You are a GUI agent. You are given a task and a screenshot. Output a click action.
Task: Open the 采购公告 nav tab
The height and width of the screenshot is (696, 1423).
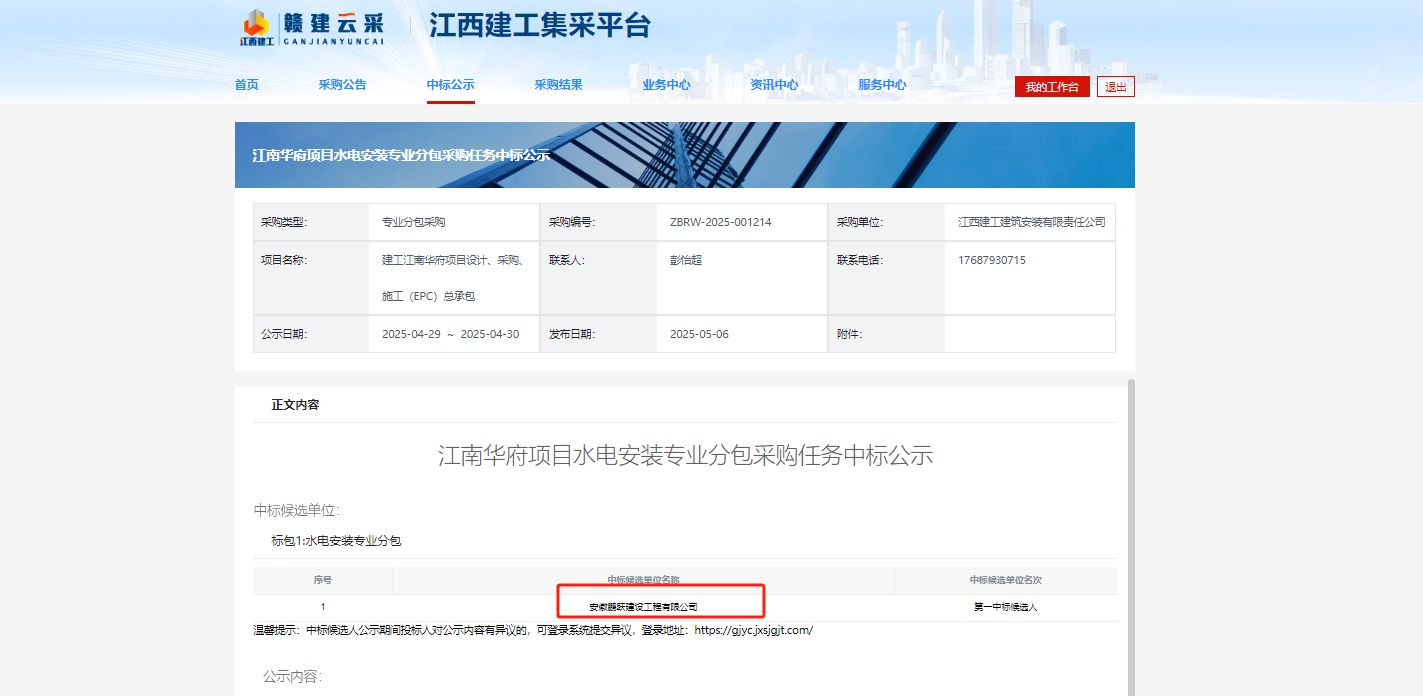coord(343,85)
